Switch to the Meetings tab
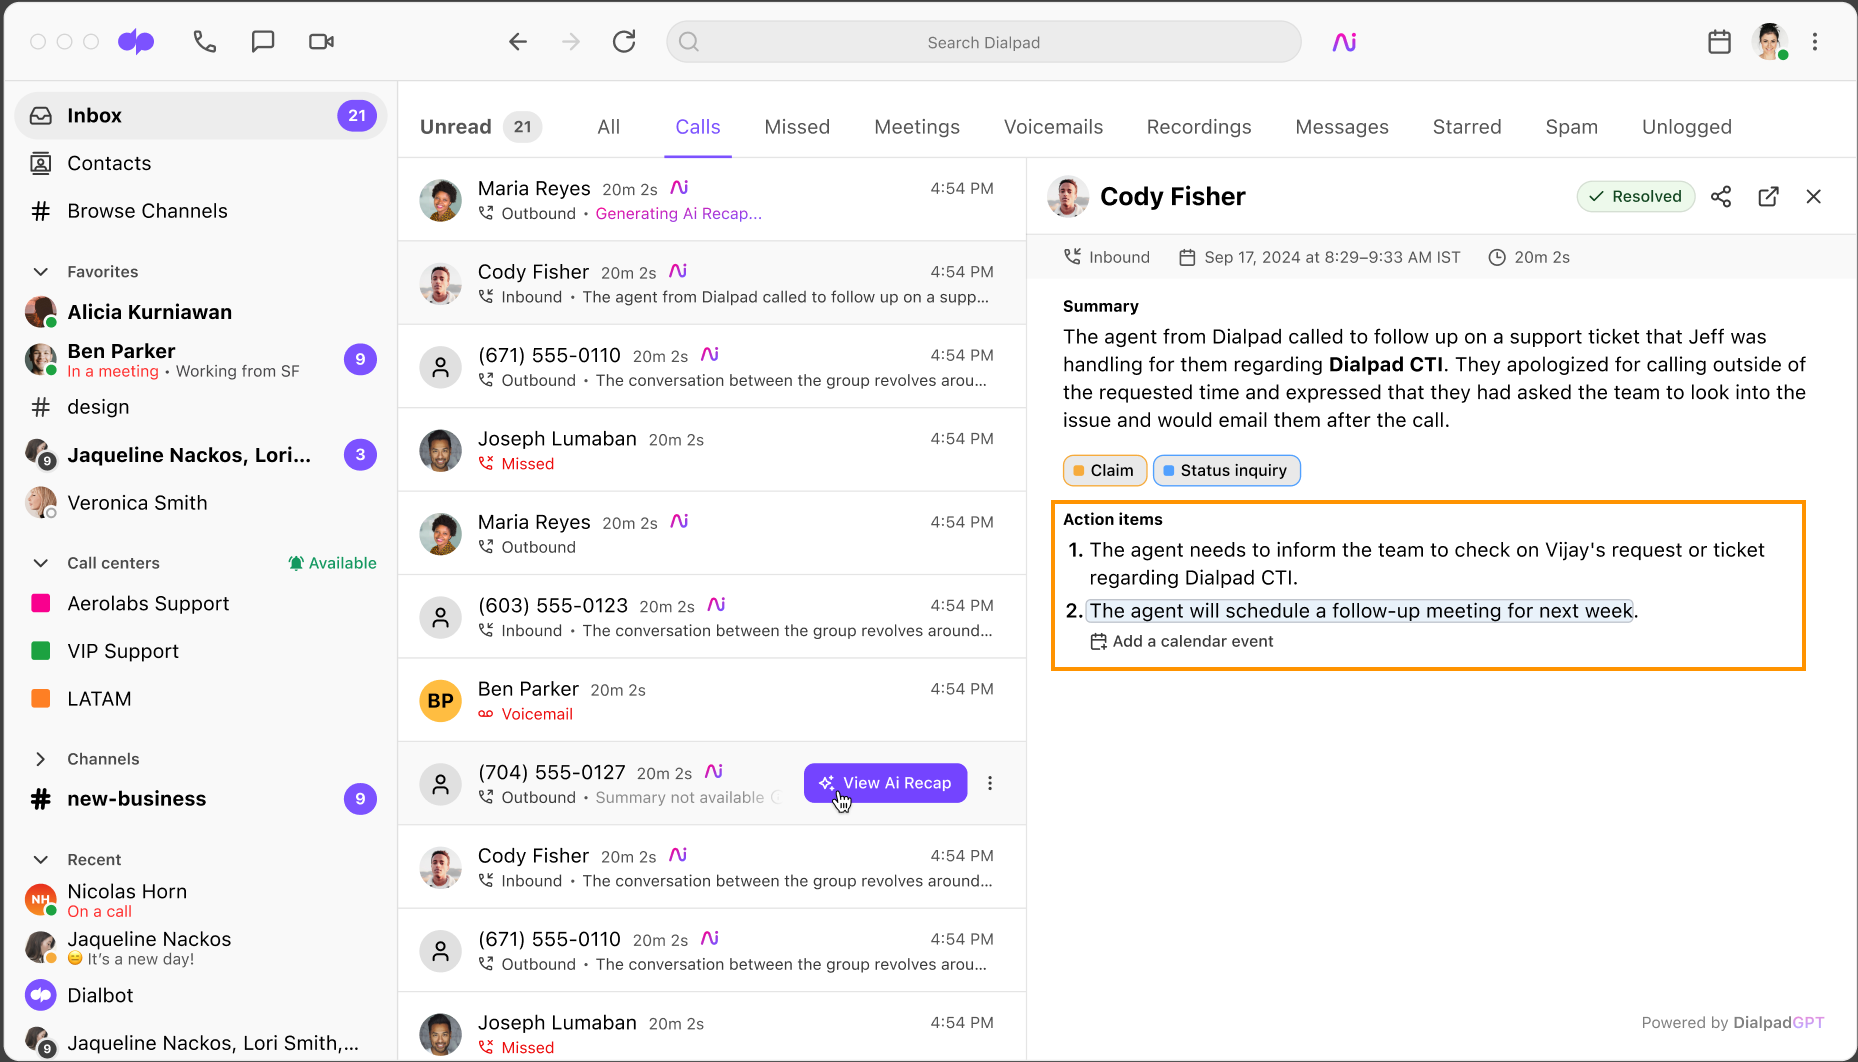Viewport: 1858px width, 1062px height. pos(917,127)
